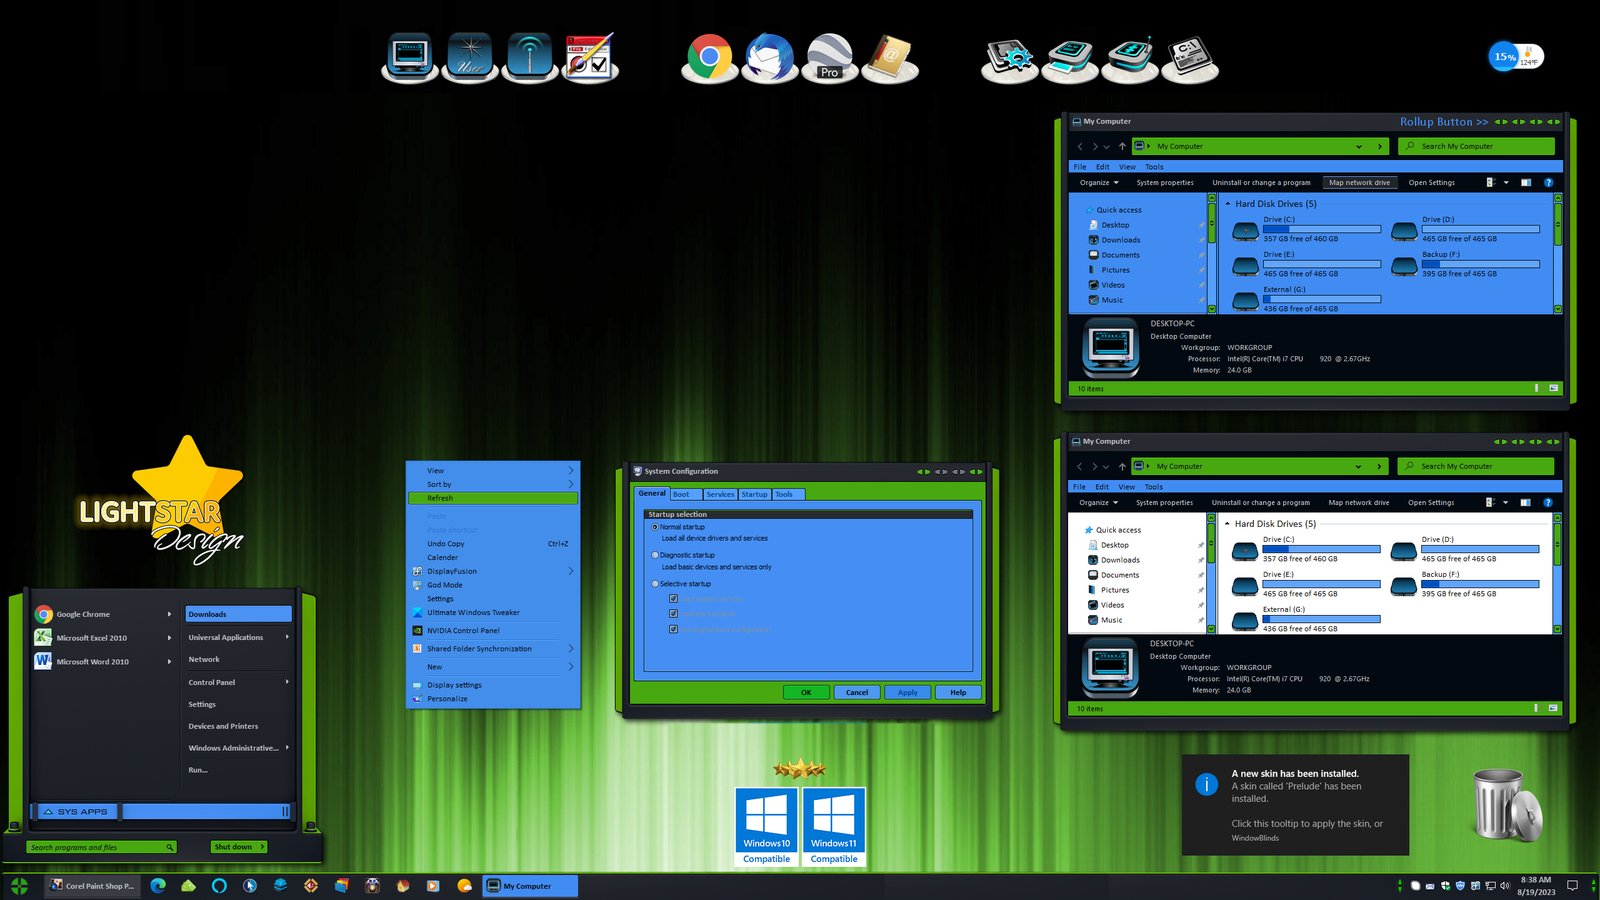The image size is (1600, 900).
Task: Expand Organize dropdown in upper My Computer window
Action: 1098,183
